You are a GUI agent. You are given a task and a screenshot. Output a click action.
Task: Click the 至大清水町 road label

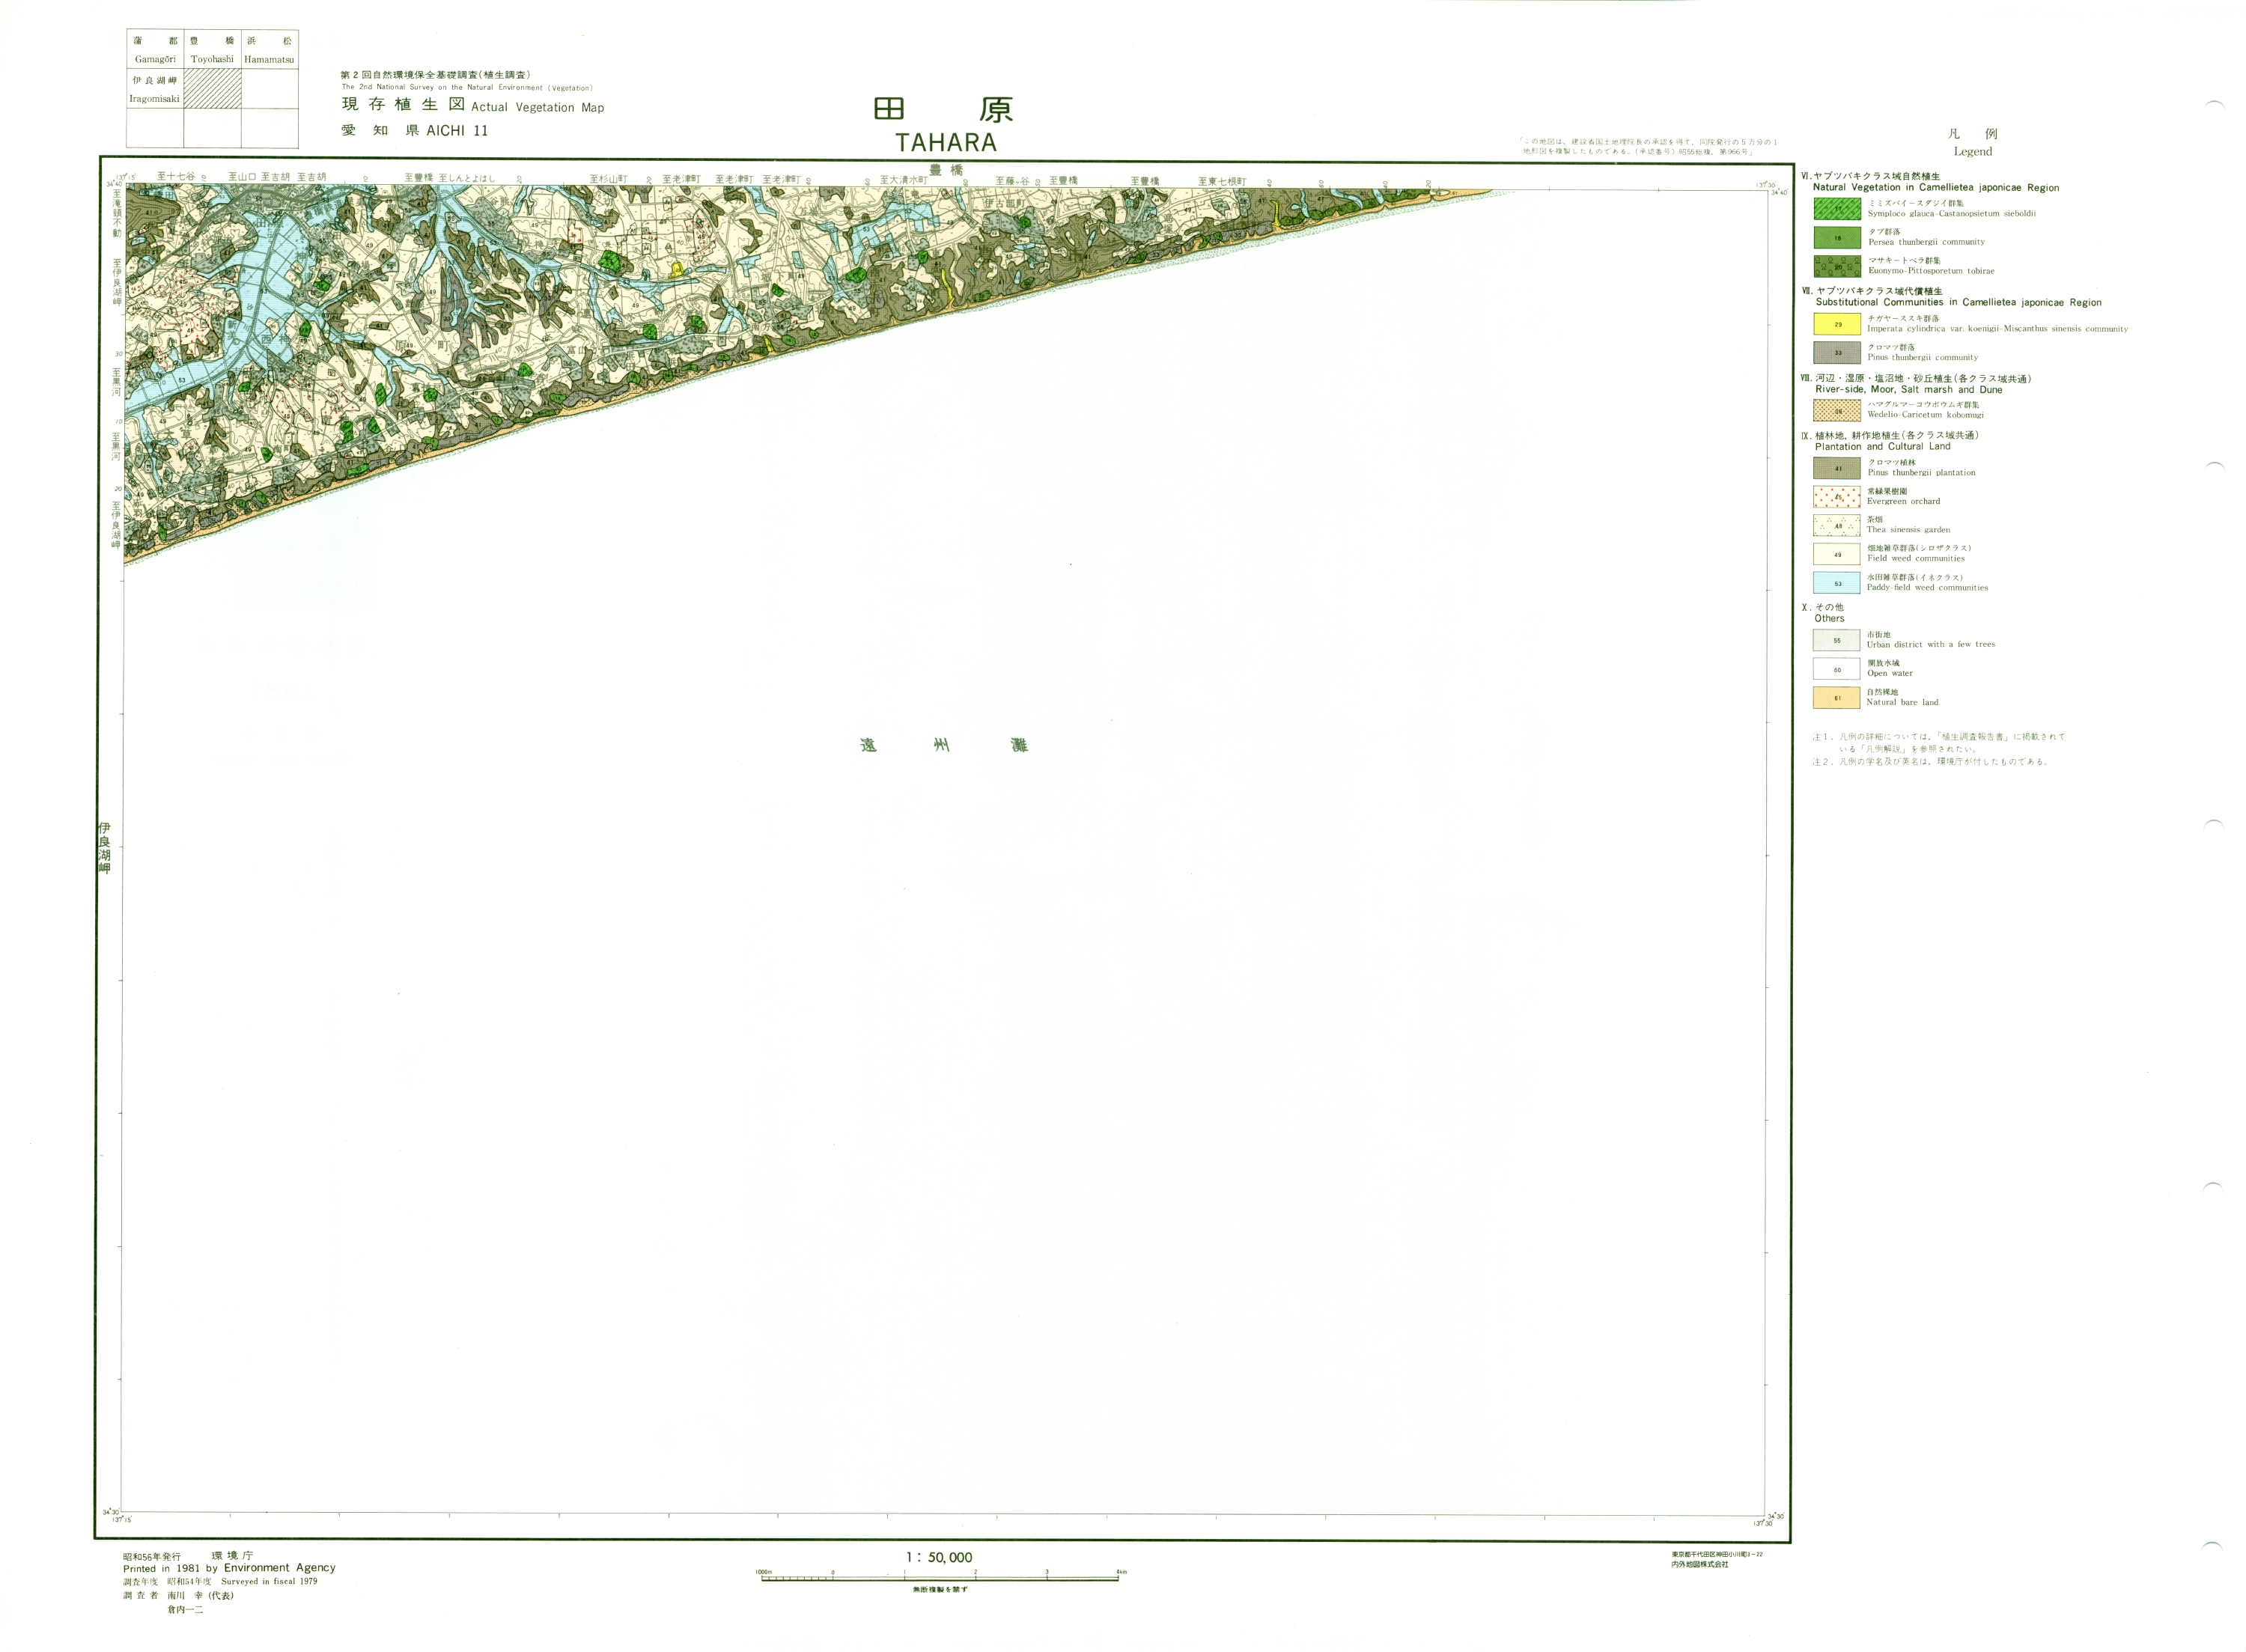coord(903,180)
